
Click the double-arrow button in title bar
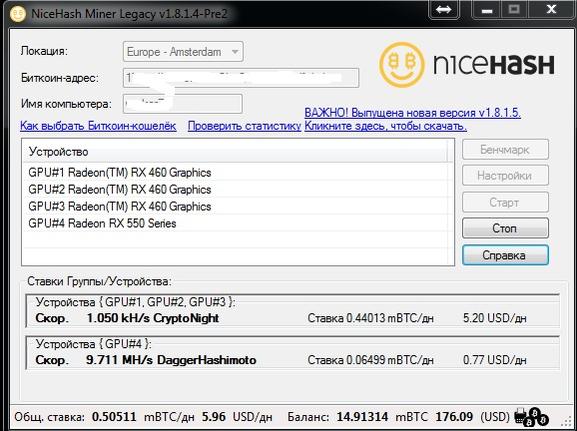click(443, 10)
